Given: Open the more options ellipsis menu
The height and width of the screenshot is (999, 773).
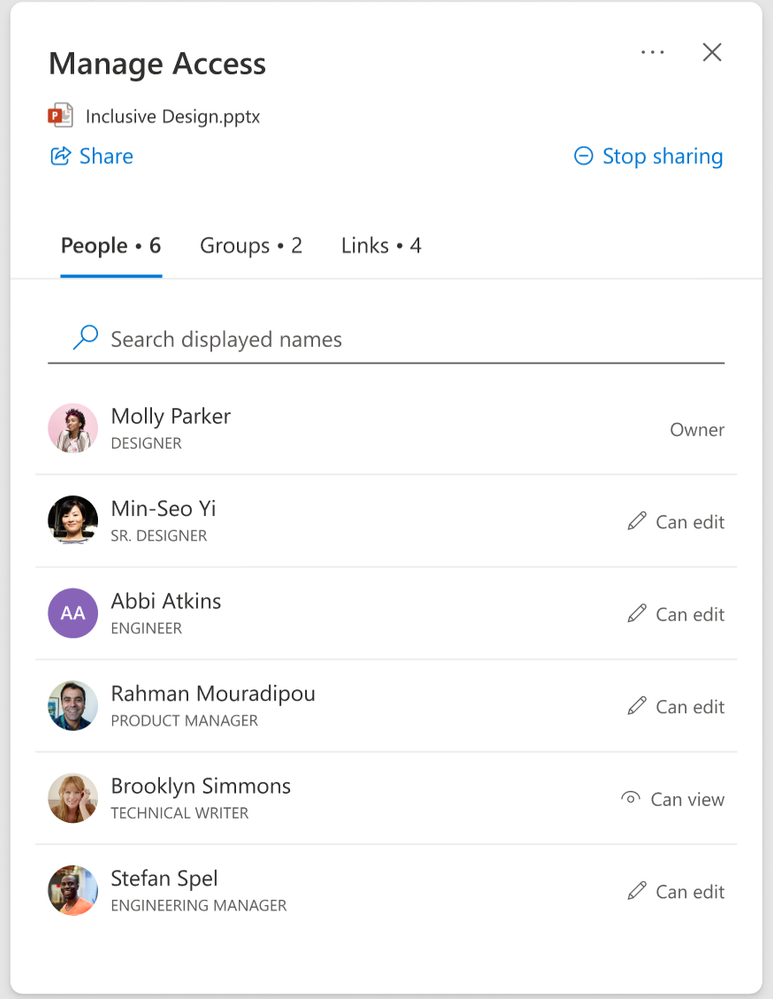Looking at the screenshot, I should point(652,52).
